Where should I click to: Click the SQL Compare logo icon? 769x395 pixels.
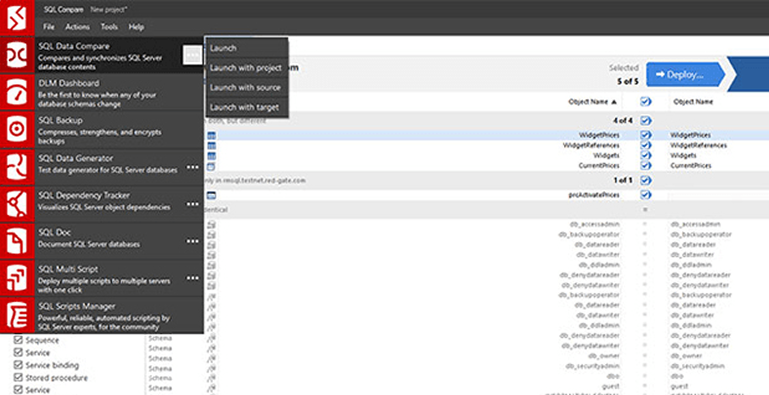click(17, 18)
